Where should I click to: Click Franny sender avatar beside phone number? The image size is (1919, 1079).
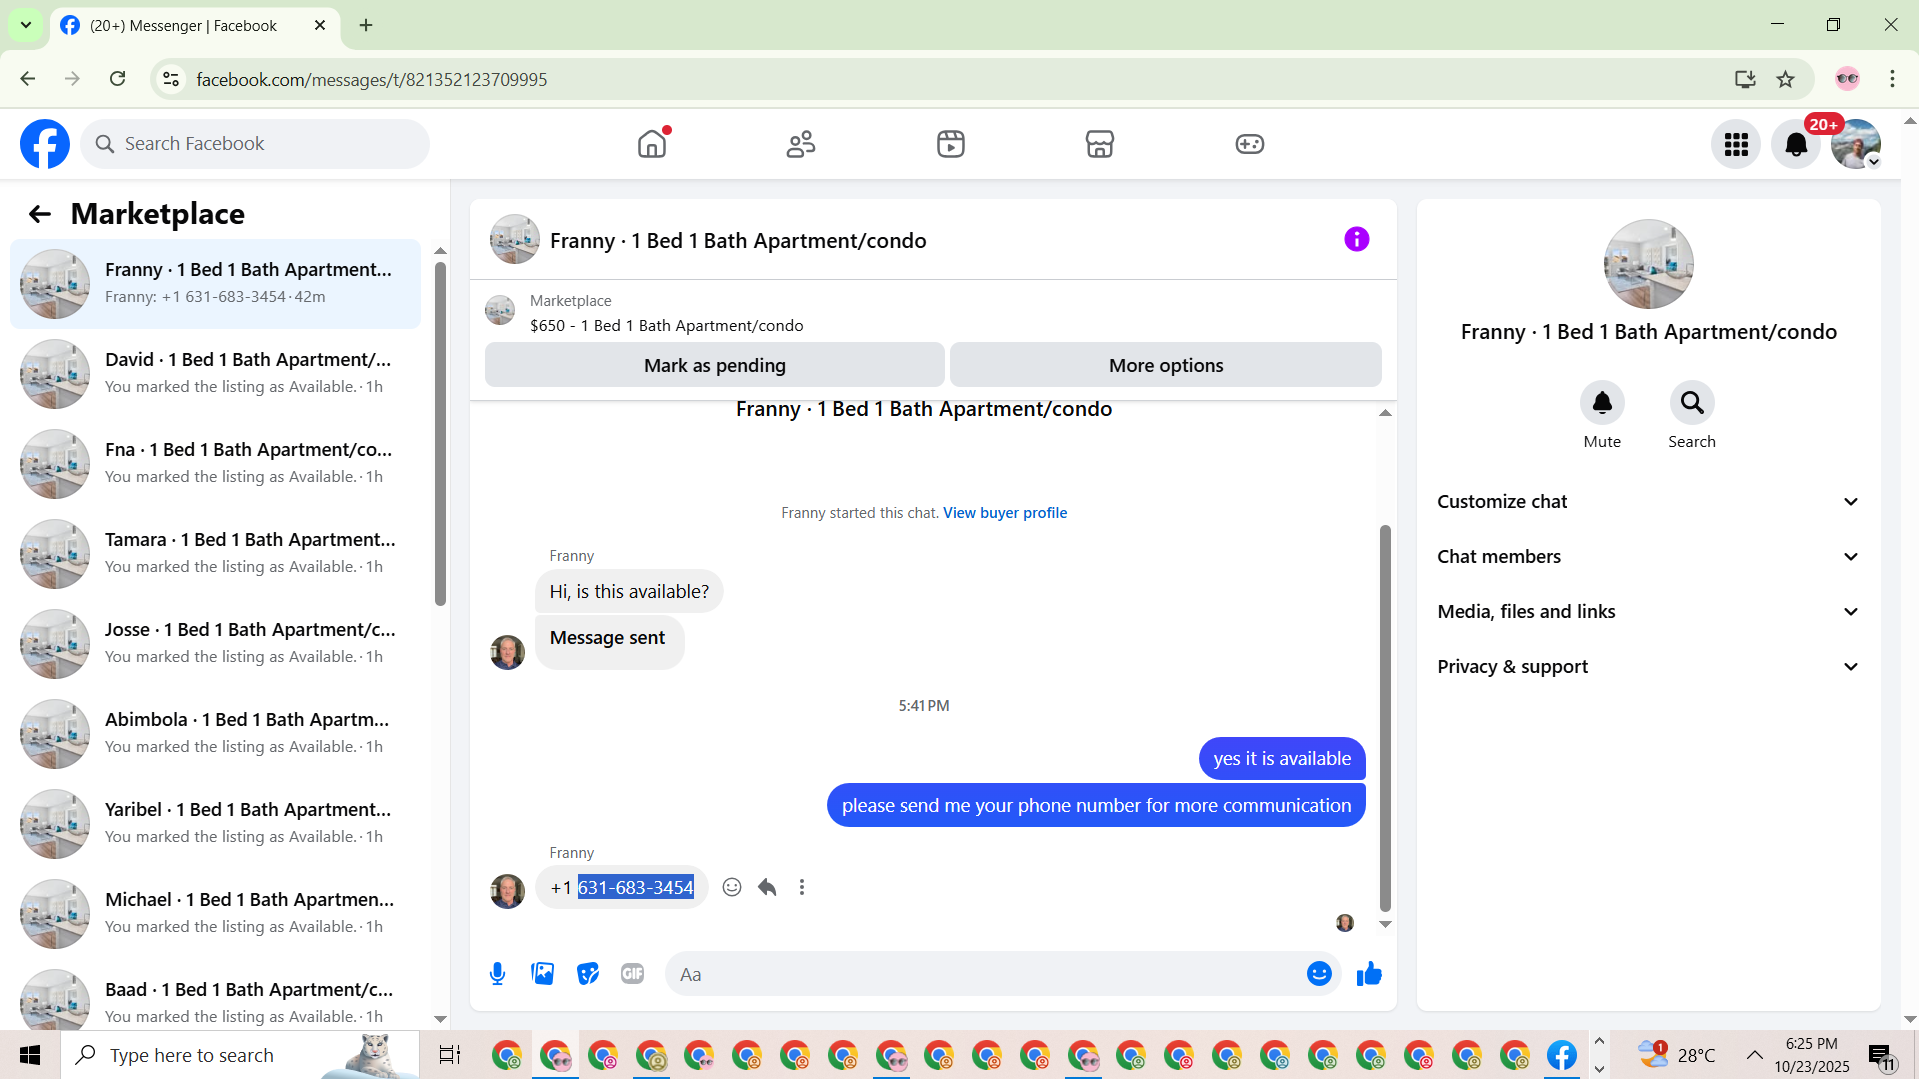click(507, 890)
